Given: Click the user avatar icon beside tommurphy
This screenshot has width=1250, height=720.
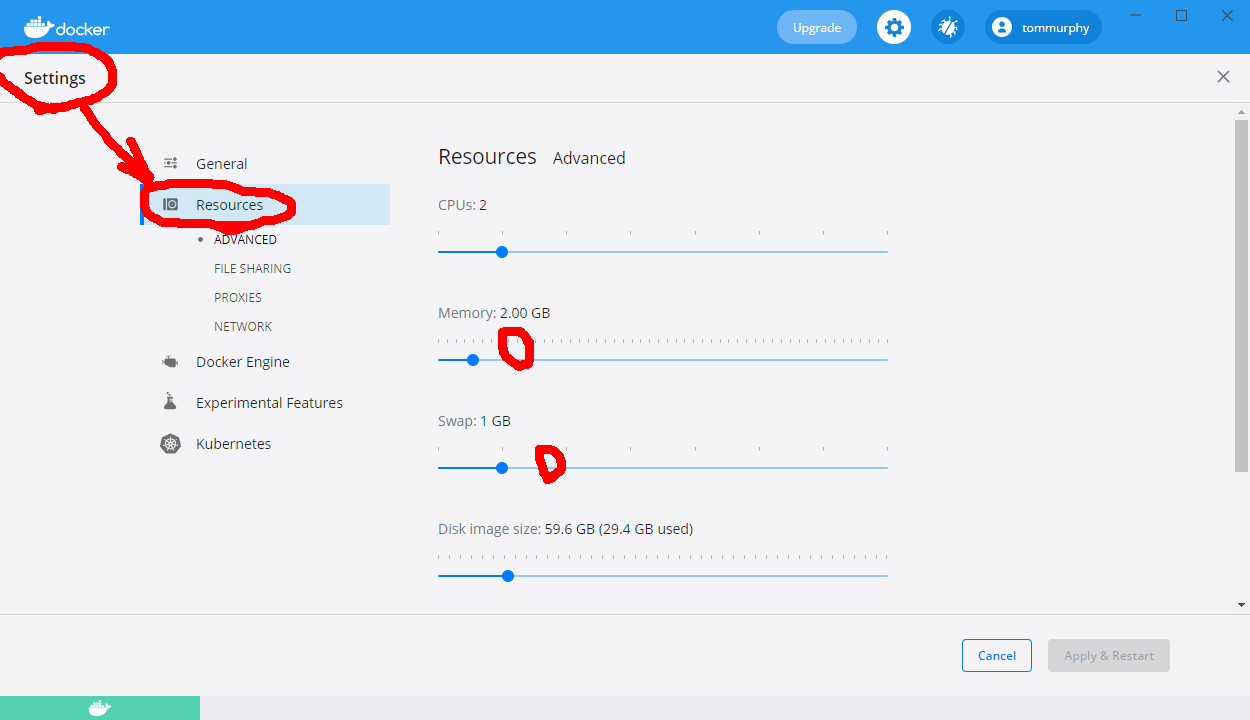Looking at the screenshot, I should (x=1002, y=28).
